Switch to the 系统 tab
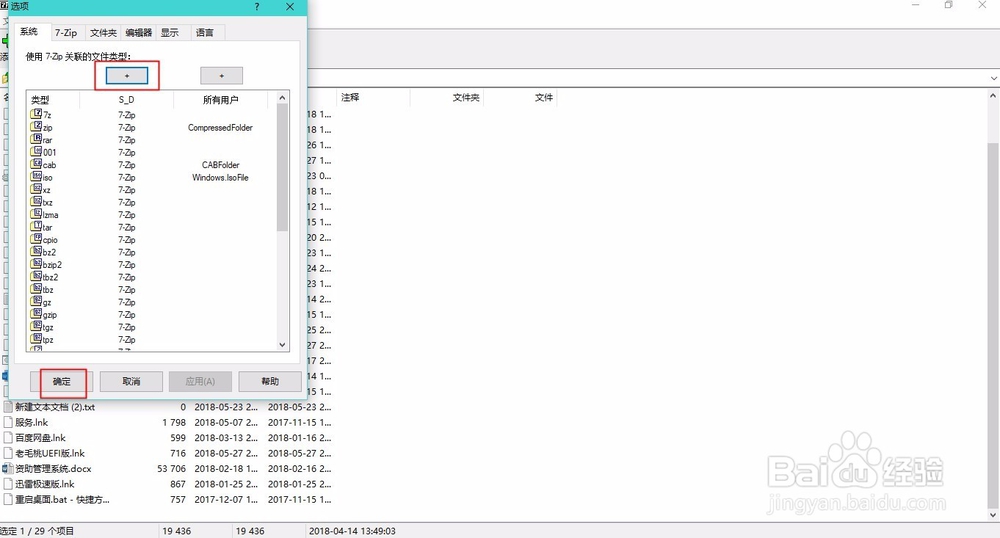The height and width of the screenshot is (538, 1000). pyautogui.click(x=29, y=31)
